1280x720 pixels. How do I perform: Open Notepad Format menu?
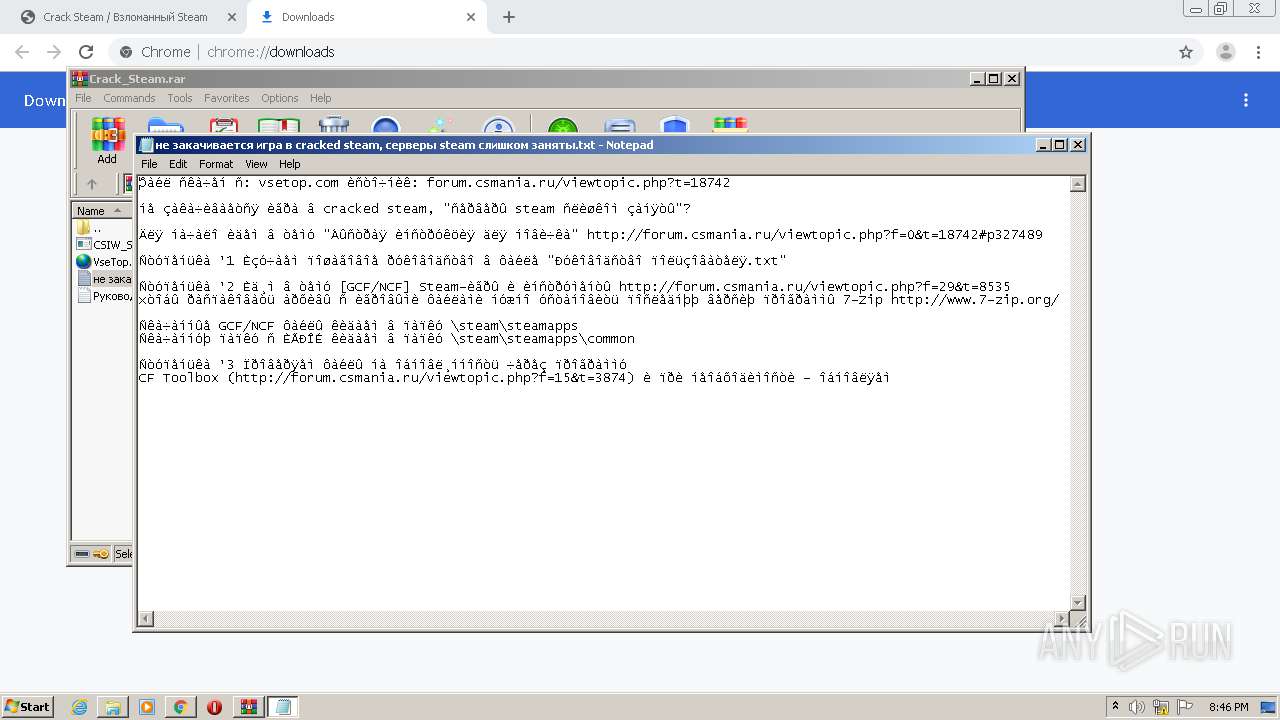click(216, 164)
